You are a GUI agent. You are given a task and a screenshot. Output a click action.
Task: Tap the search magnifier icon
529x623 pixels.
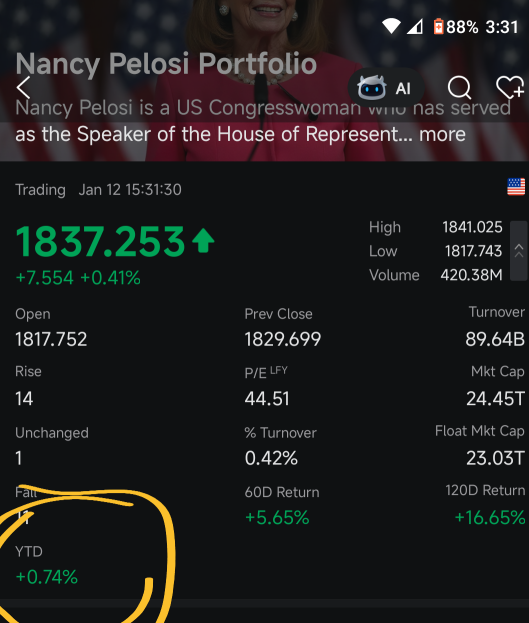click(x=459, y=87)
